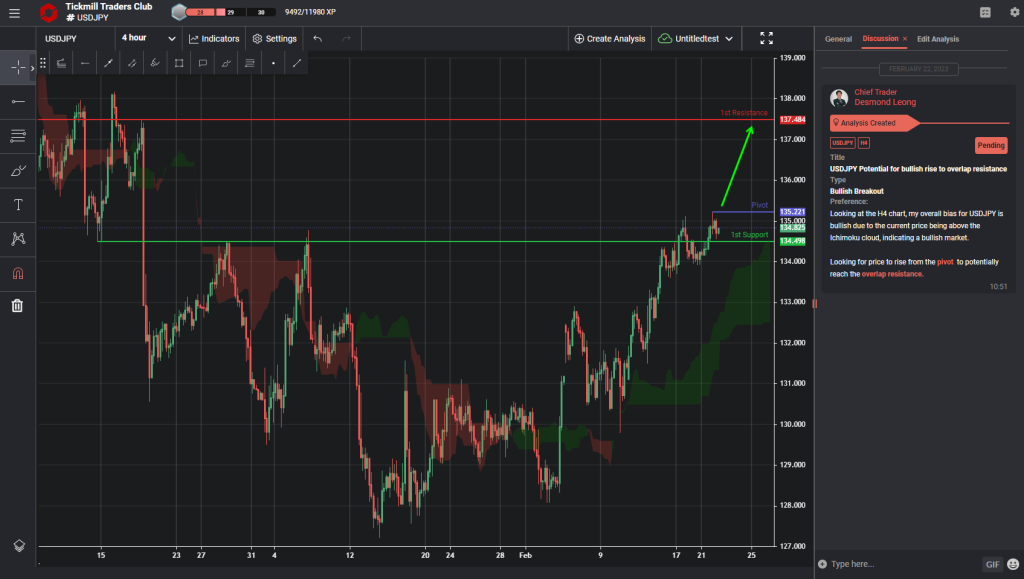1024x579 pixels.
Task: Select the Text tool in left toolbar
Action: pyautogui.click(x=16, y=204)
